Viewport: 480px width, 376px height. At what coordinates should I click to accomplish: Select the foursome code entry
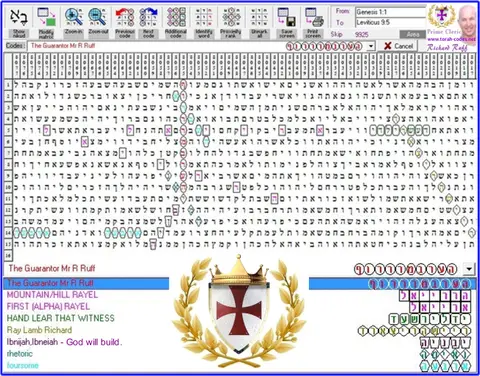[x=23, y=365]
